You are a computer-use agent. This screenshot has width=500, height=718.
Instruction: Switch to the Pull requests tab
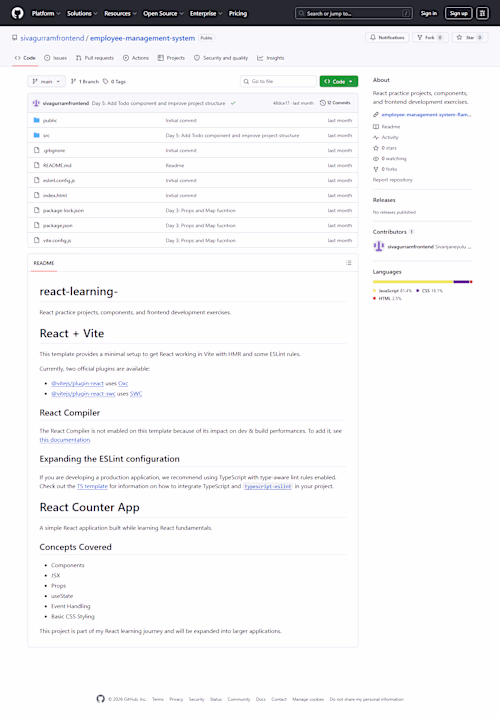click(95, 58)
